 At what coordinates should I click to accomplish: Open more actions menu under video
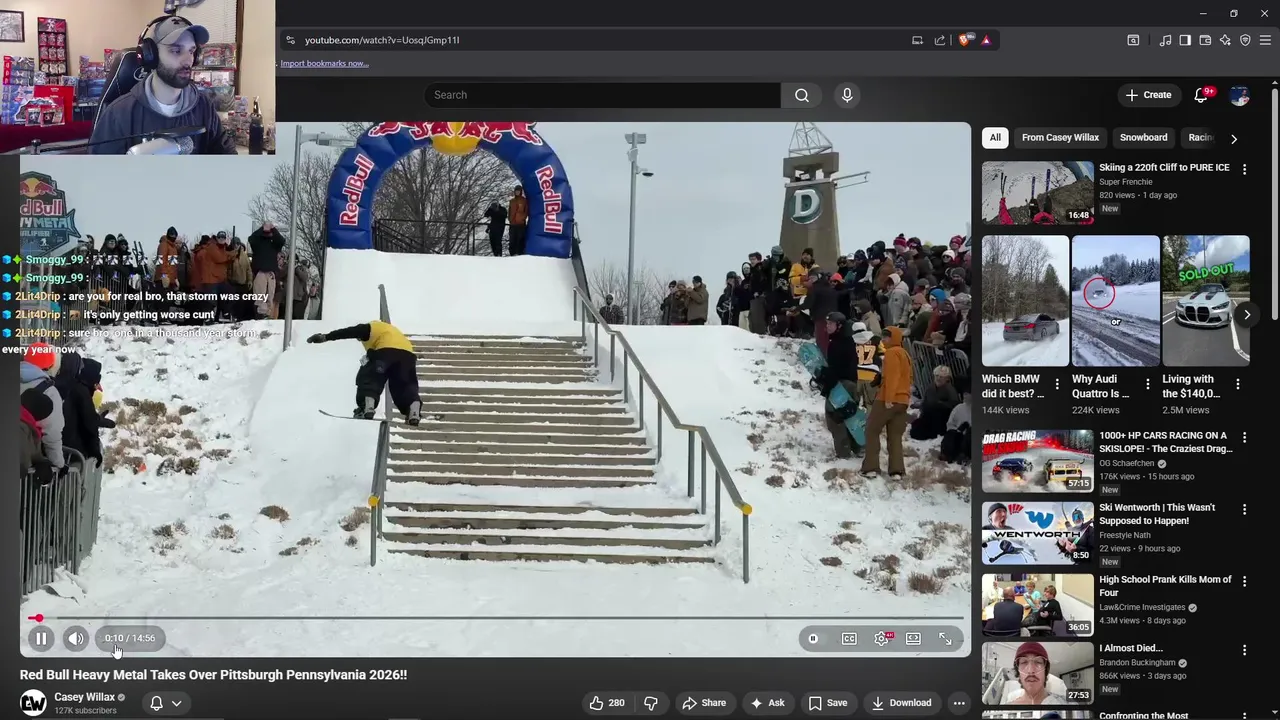click(x=958, y=703)
